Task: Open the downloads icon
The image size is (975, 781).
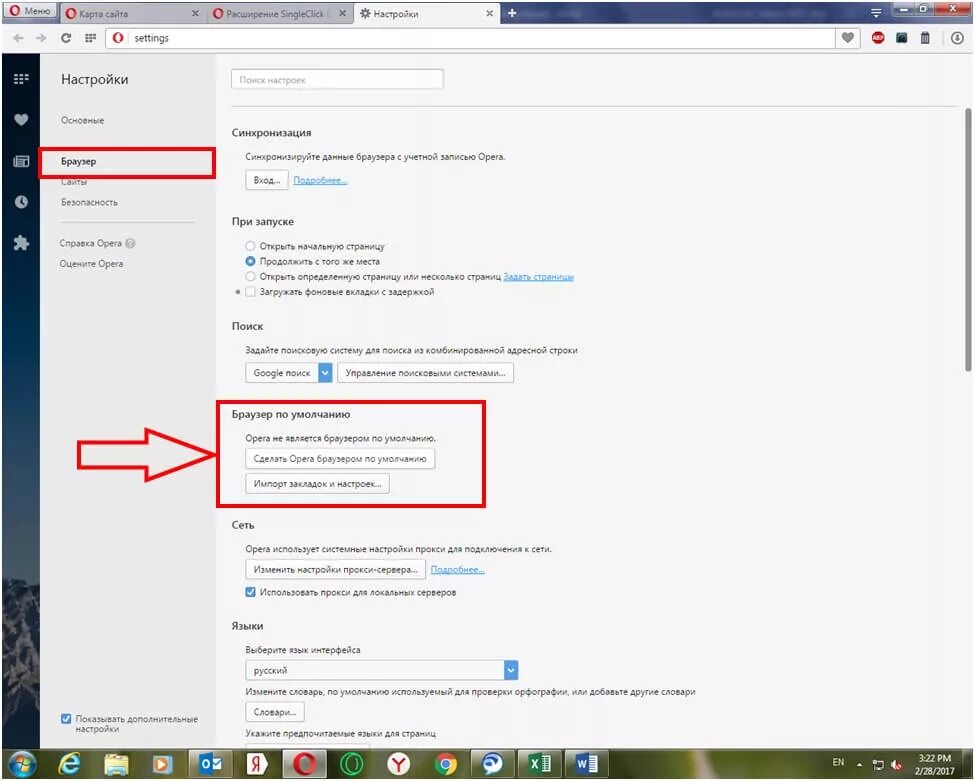Action: click(957, 38)
